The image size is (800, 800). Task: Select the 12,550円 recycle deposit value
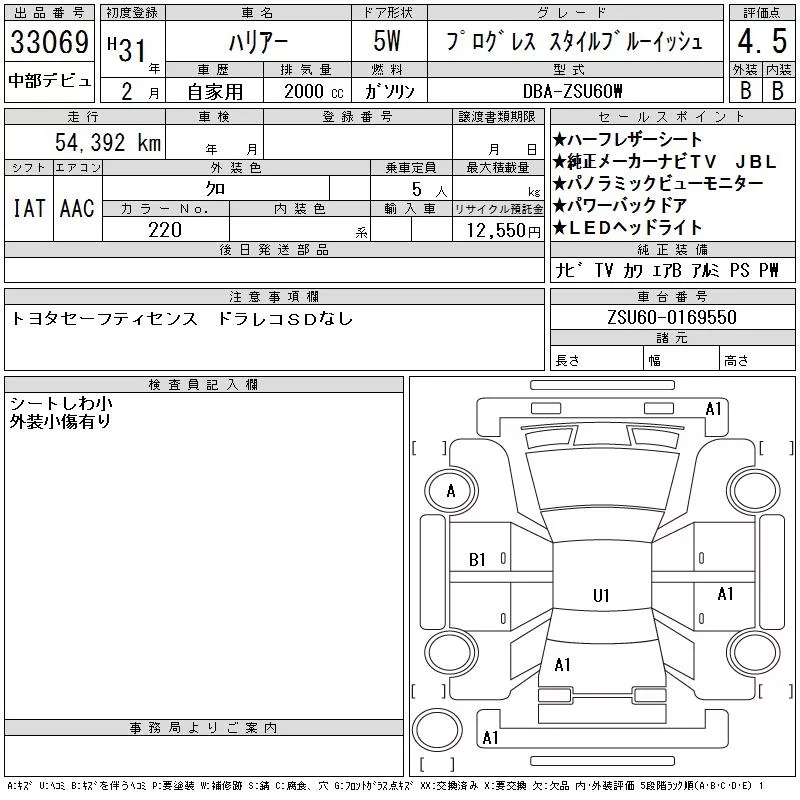point(498,230)
